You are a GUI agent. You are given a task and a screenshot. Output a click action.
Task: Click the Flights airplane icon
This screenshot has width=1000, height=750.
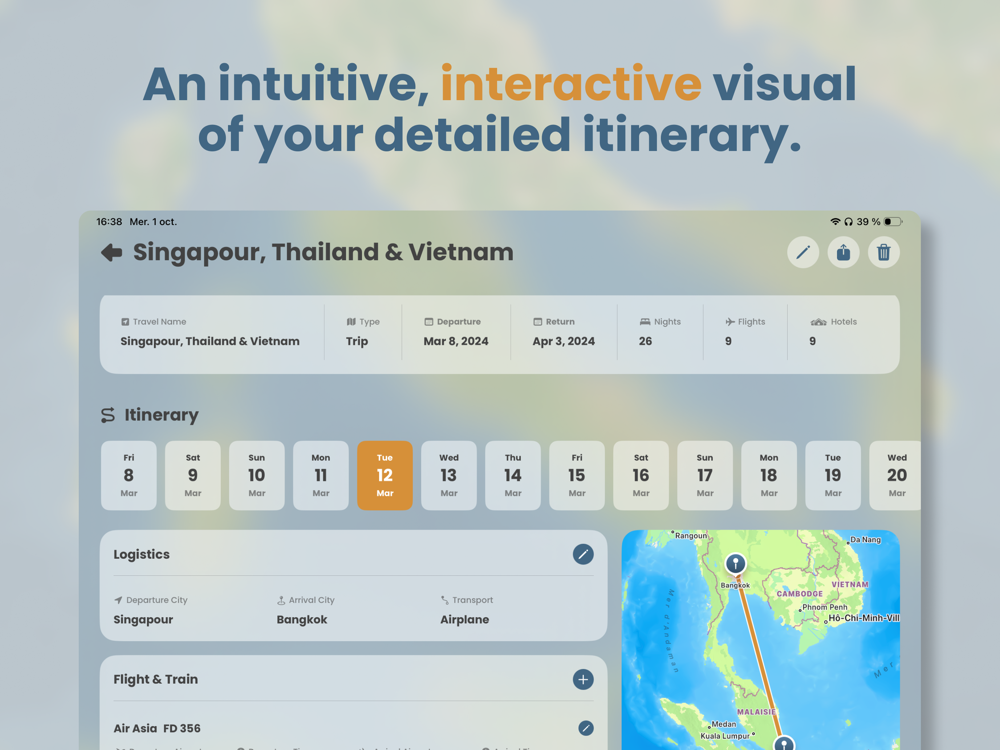click(730, 322)
